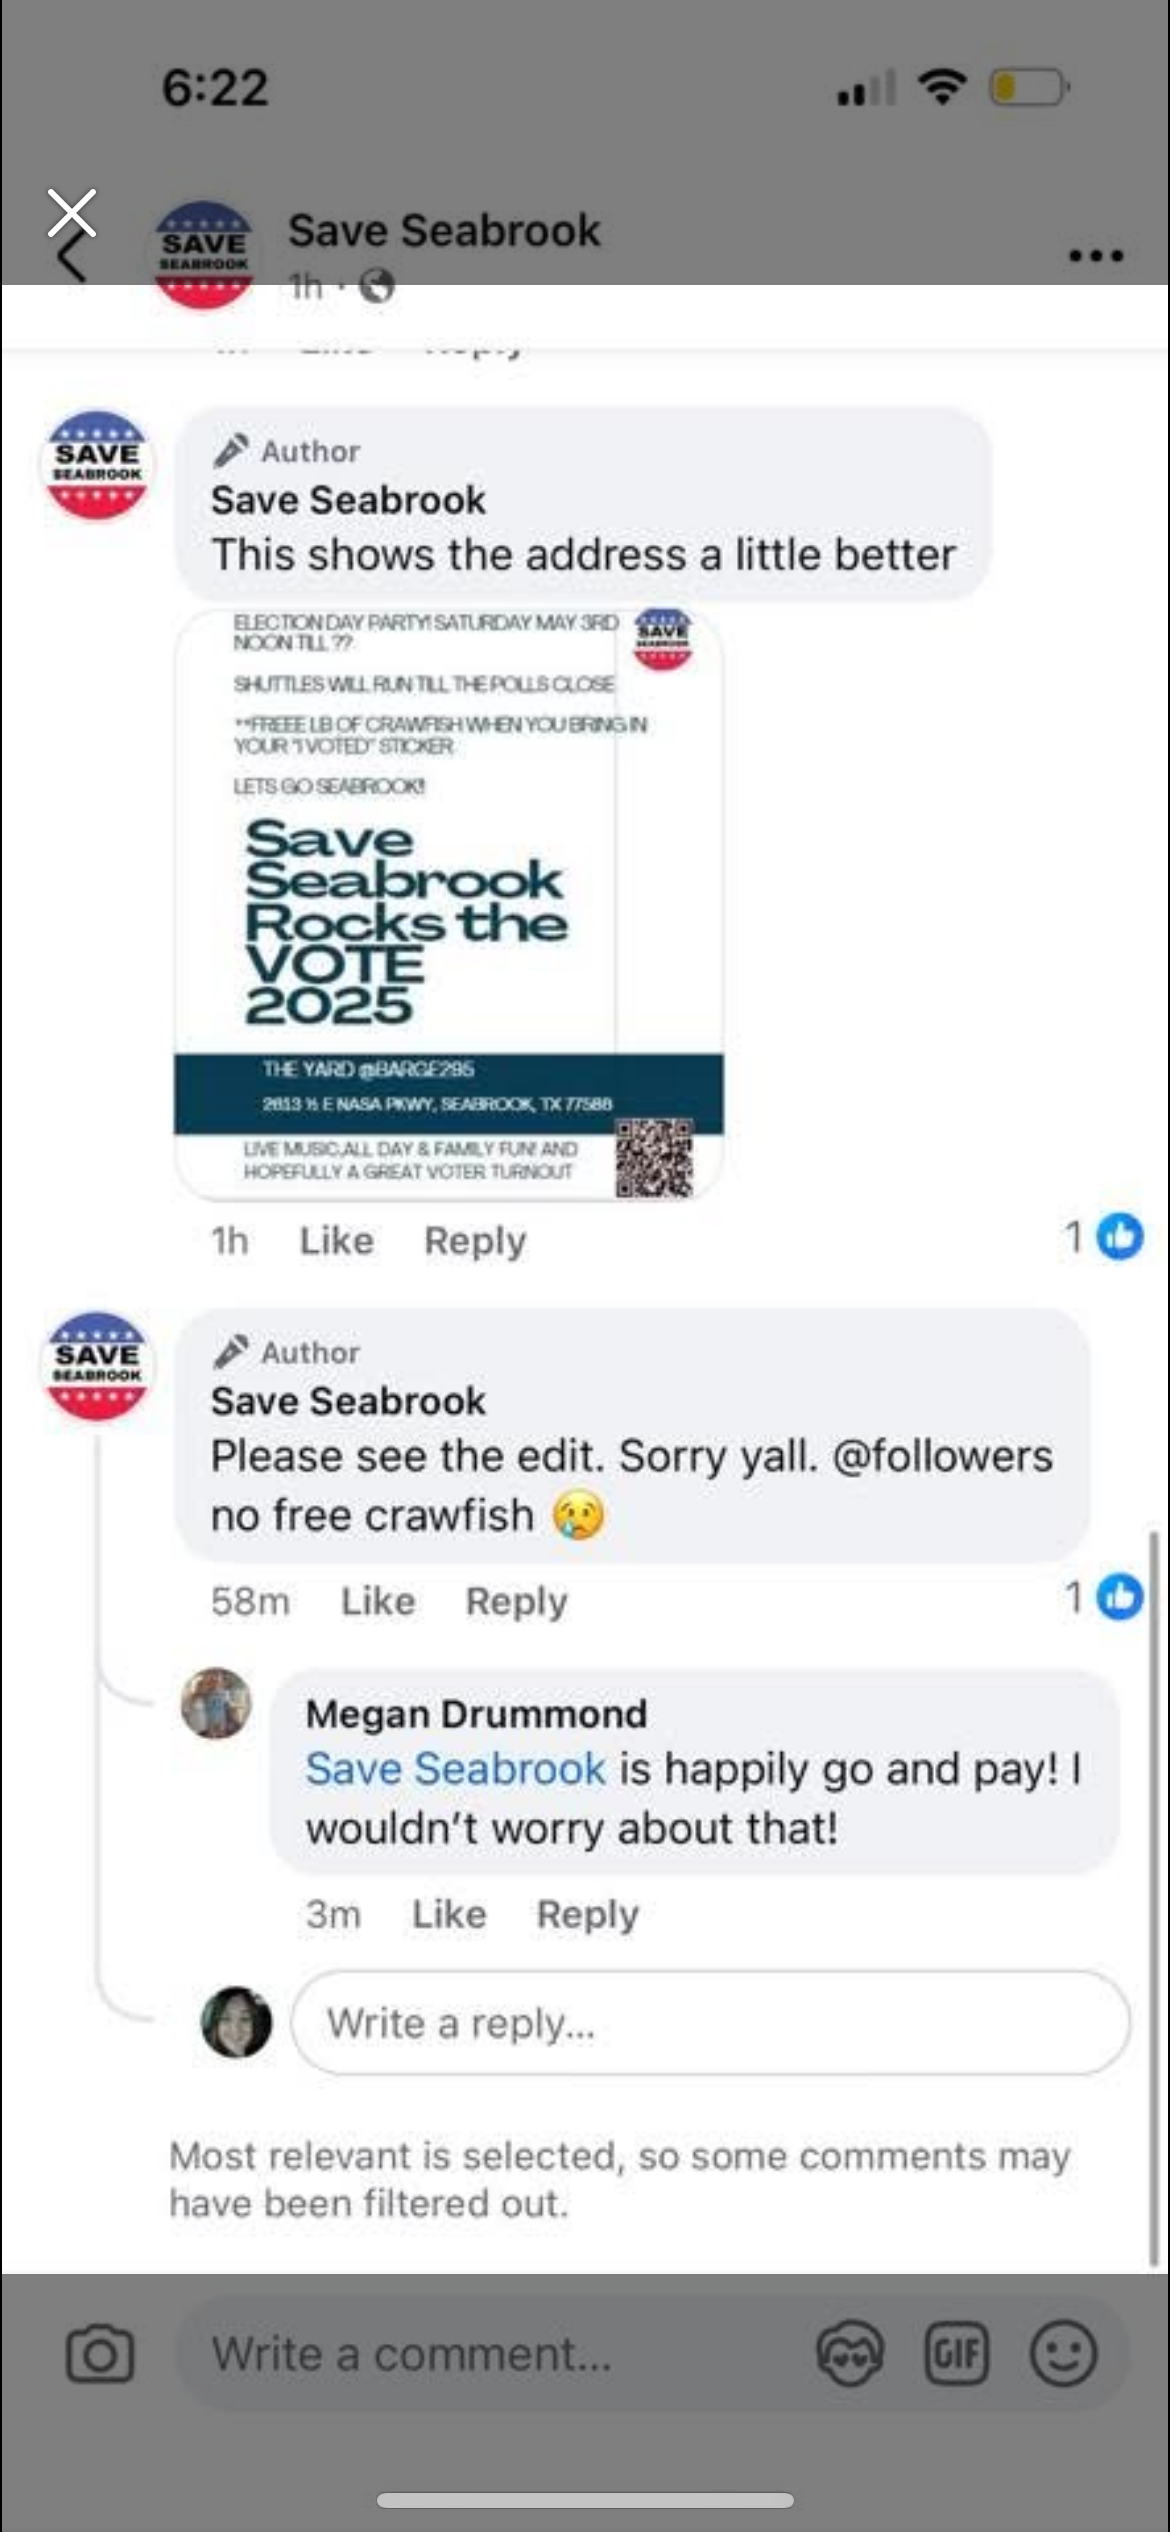The width and height of the screenshot is (1170, 2532).
Task: Open the emoji smiley picker
Action: point(1063,2354)
